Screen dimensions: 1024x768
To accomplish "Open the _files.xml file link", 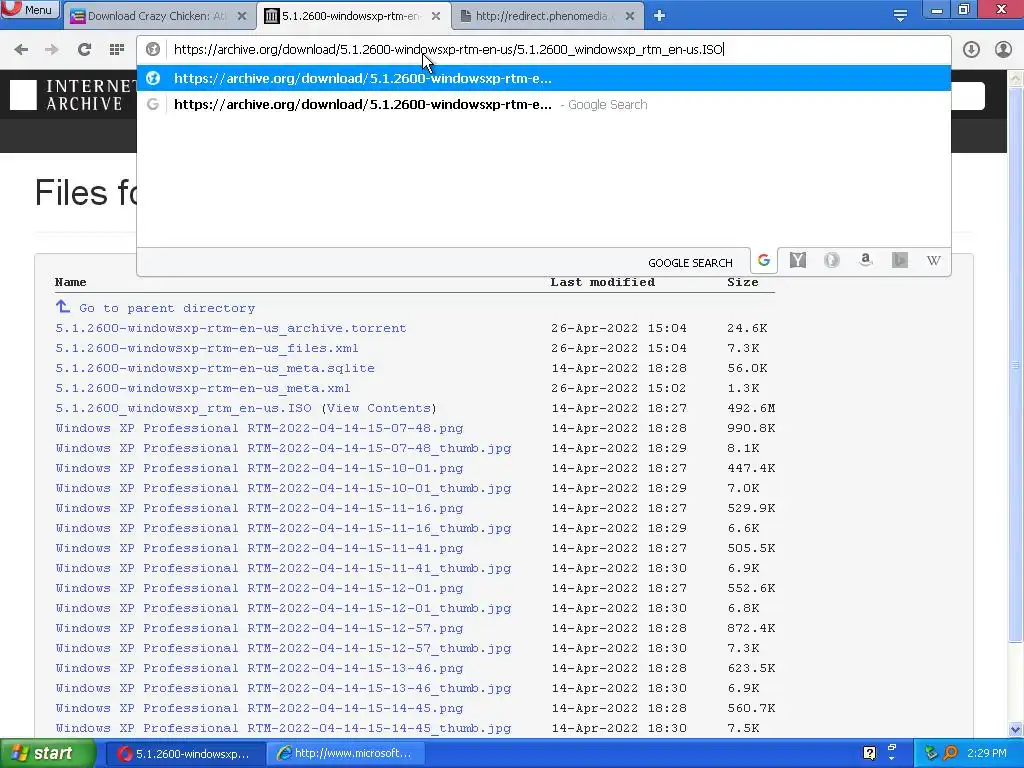I will [207, 348].
